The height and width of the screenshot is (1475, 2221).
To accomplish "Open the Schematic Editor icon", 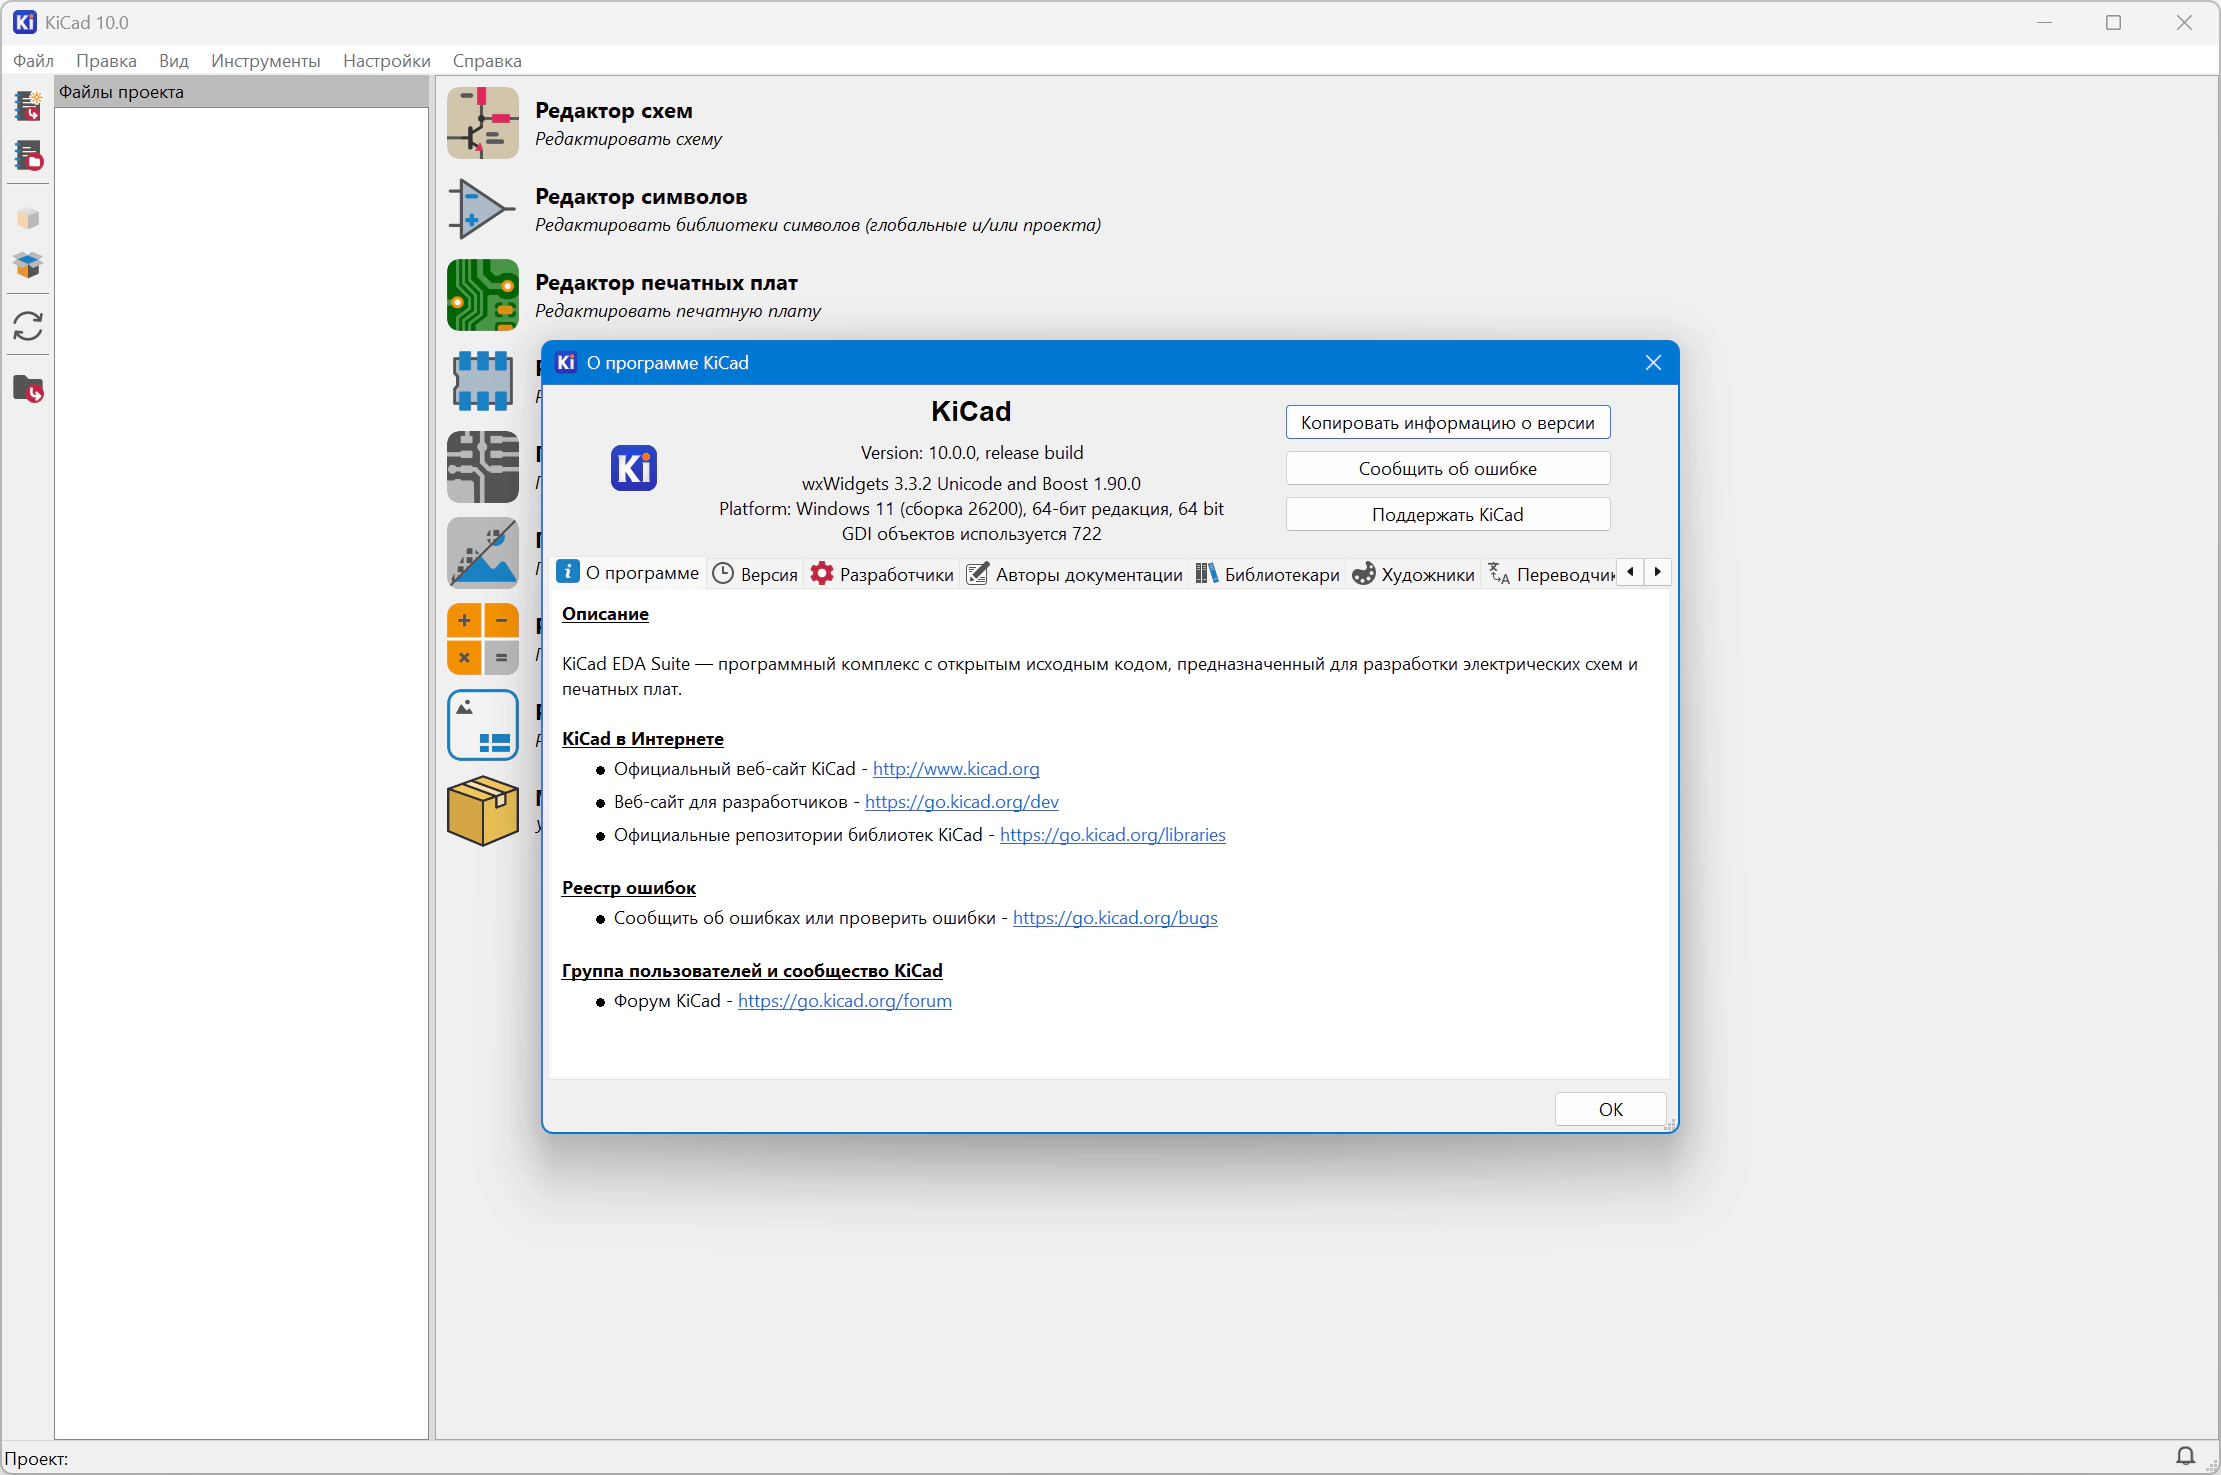I will click(x=482, y=123).
